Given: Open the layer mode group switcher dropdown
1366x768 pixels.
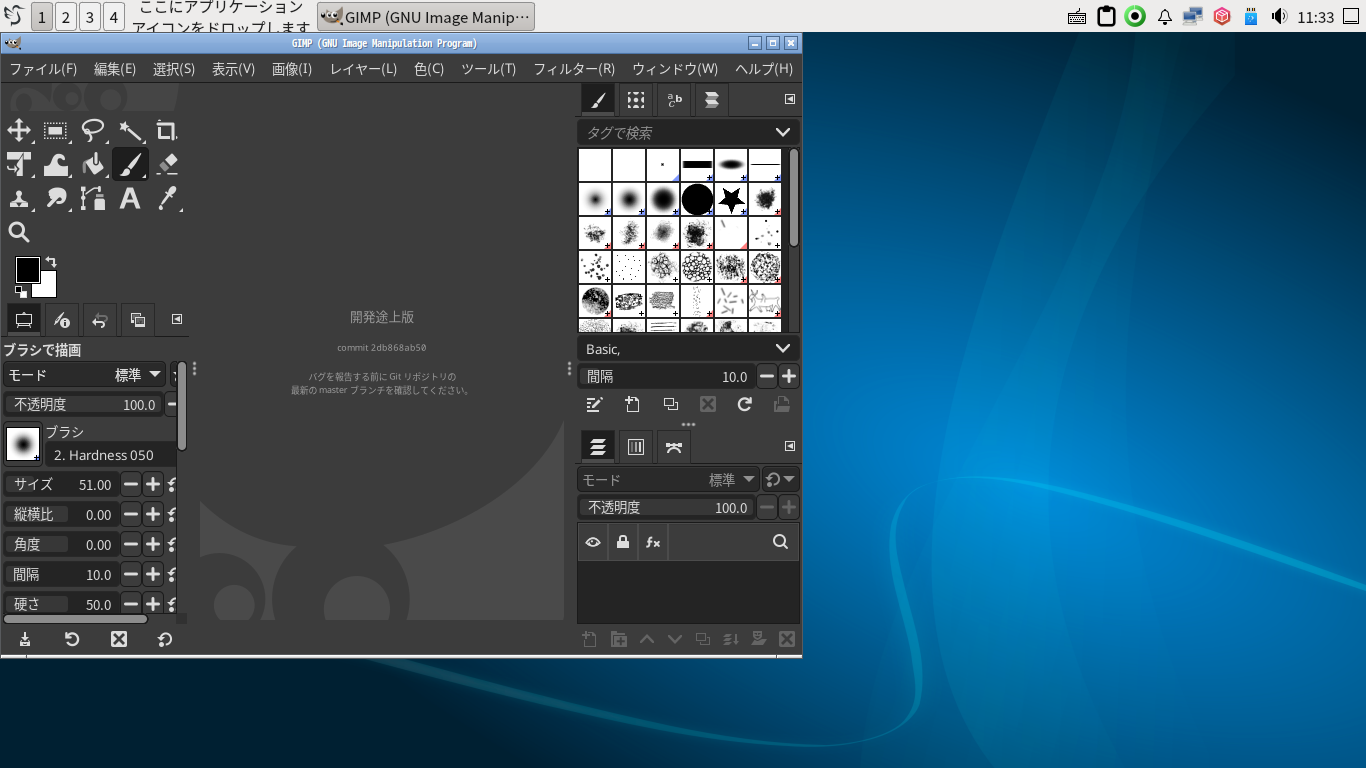Looking at the screenshot, I should (780, 480).
